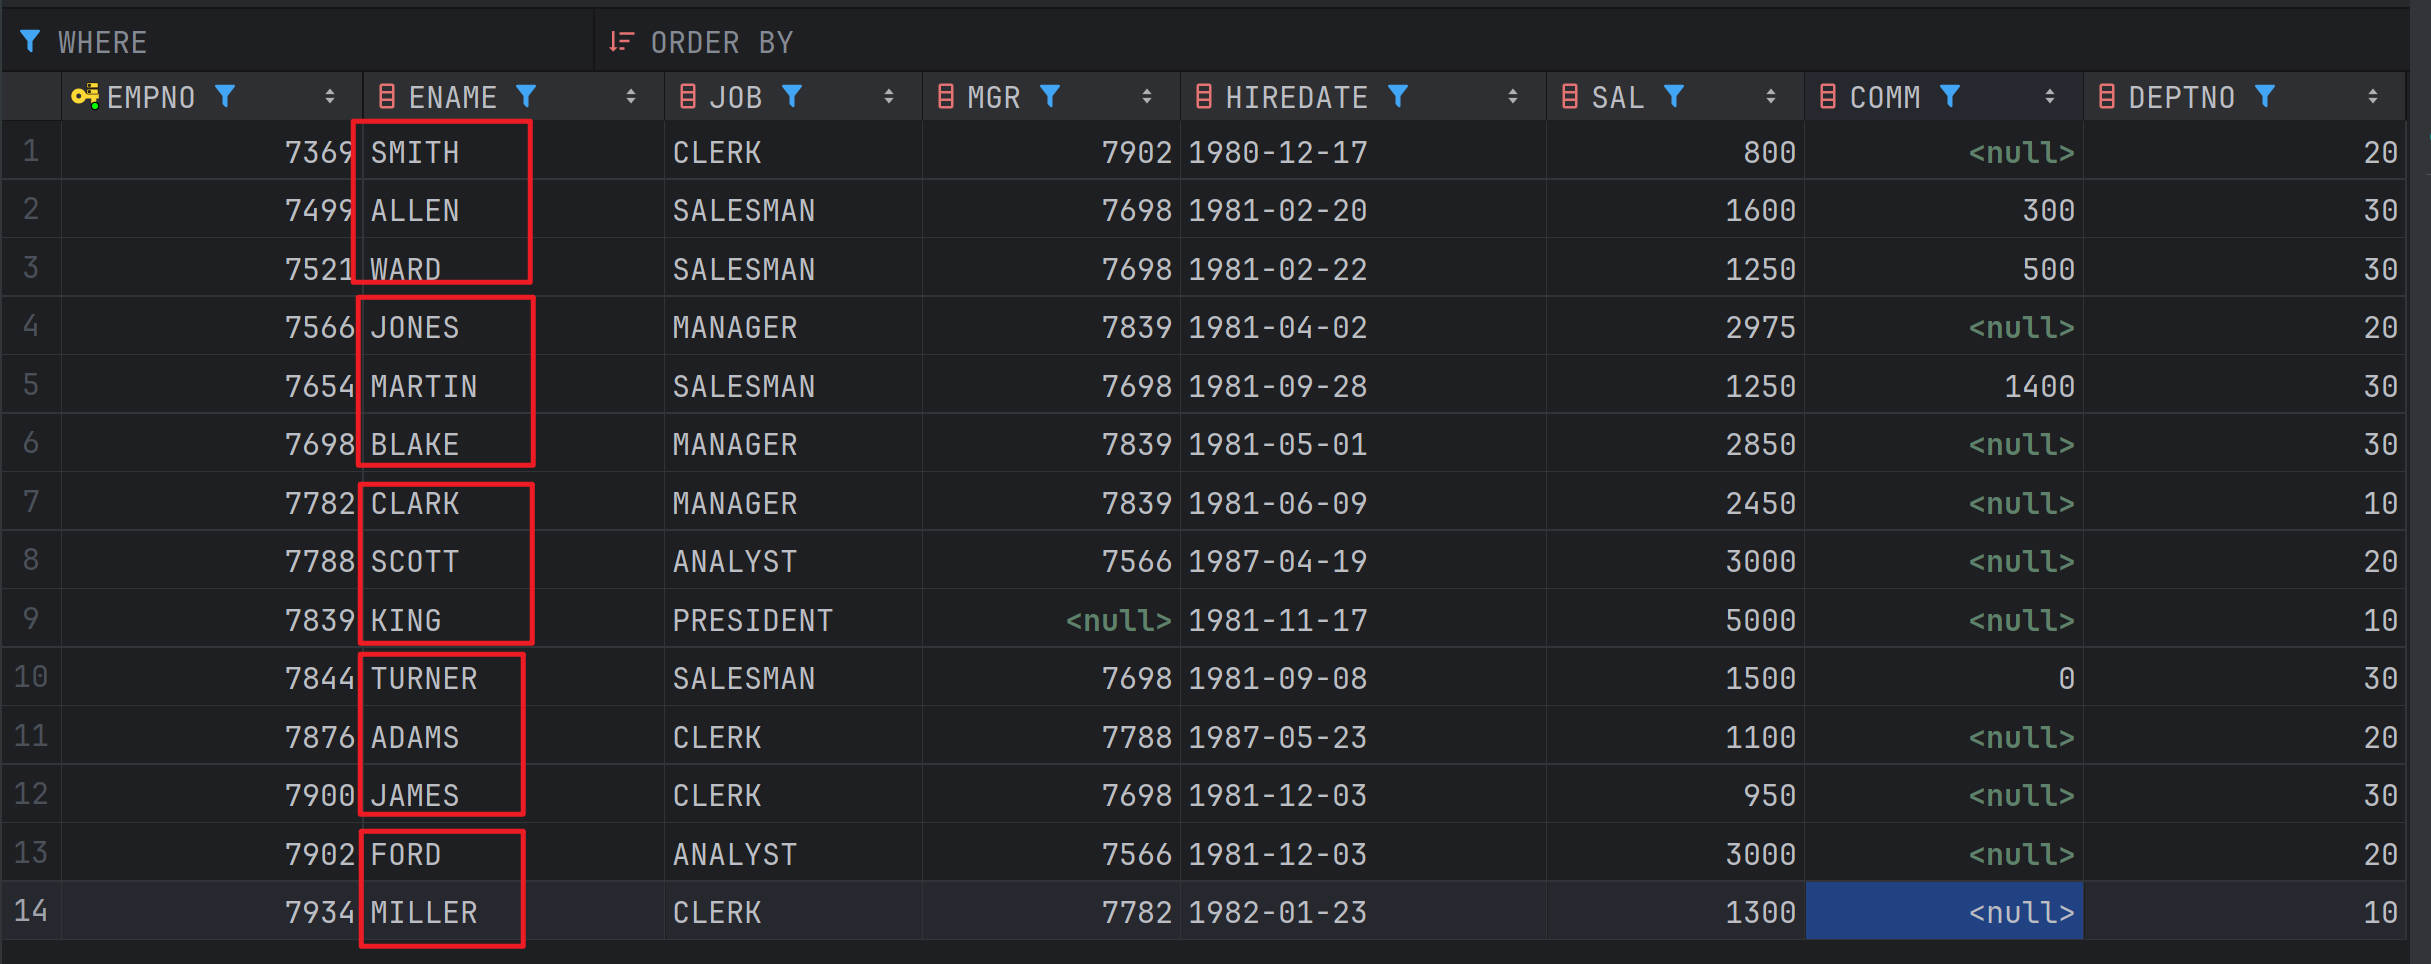Click the SAL column filter funnel

pyautogui.click(x=1674, y=96)
